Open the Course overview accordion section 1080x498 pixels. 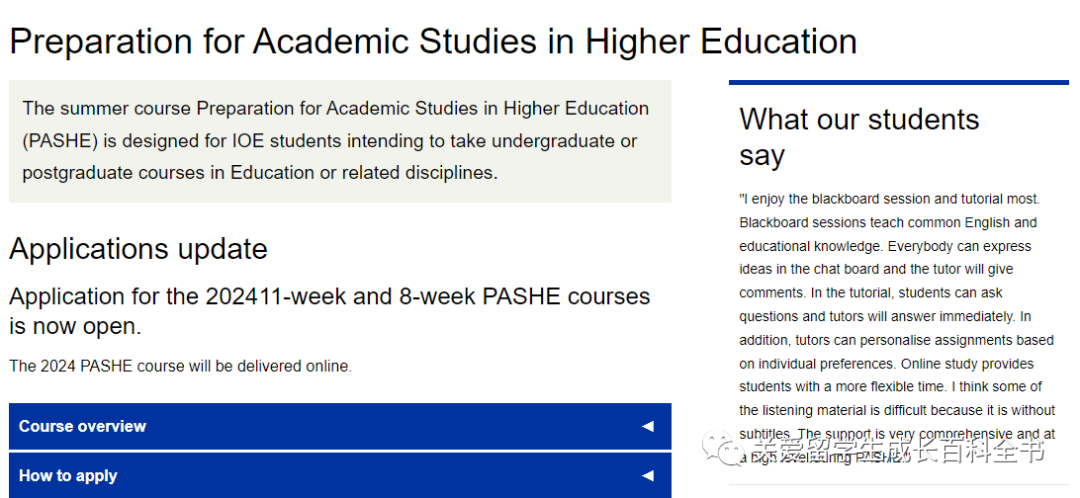point(340,426)
